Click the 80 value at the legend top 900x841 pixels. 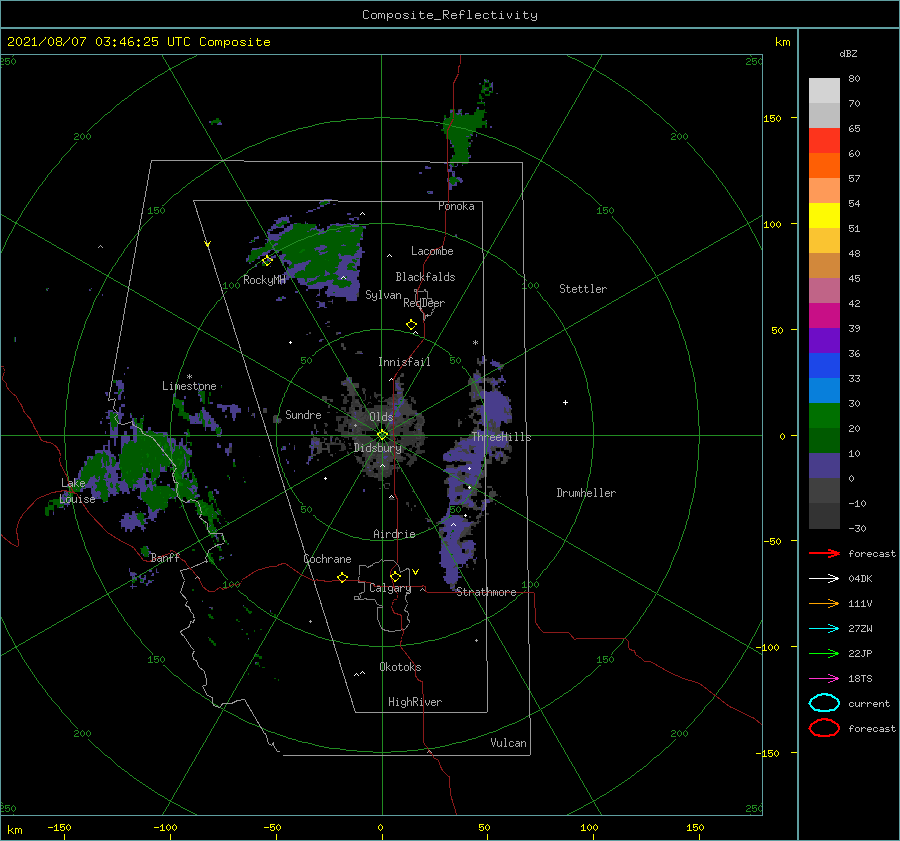coord(854,79)
